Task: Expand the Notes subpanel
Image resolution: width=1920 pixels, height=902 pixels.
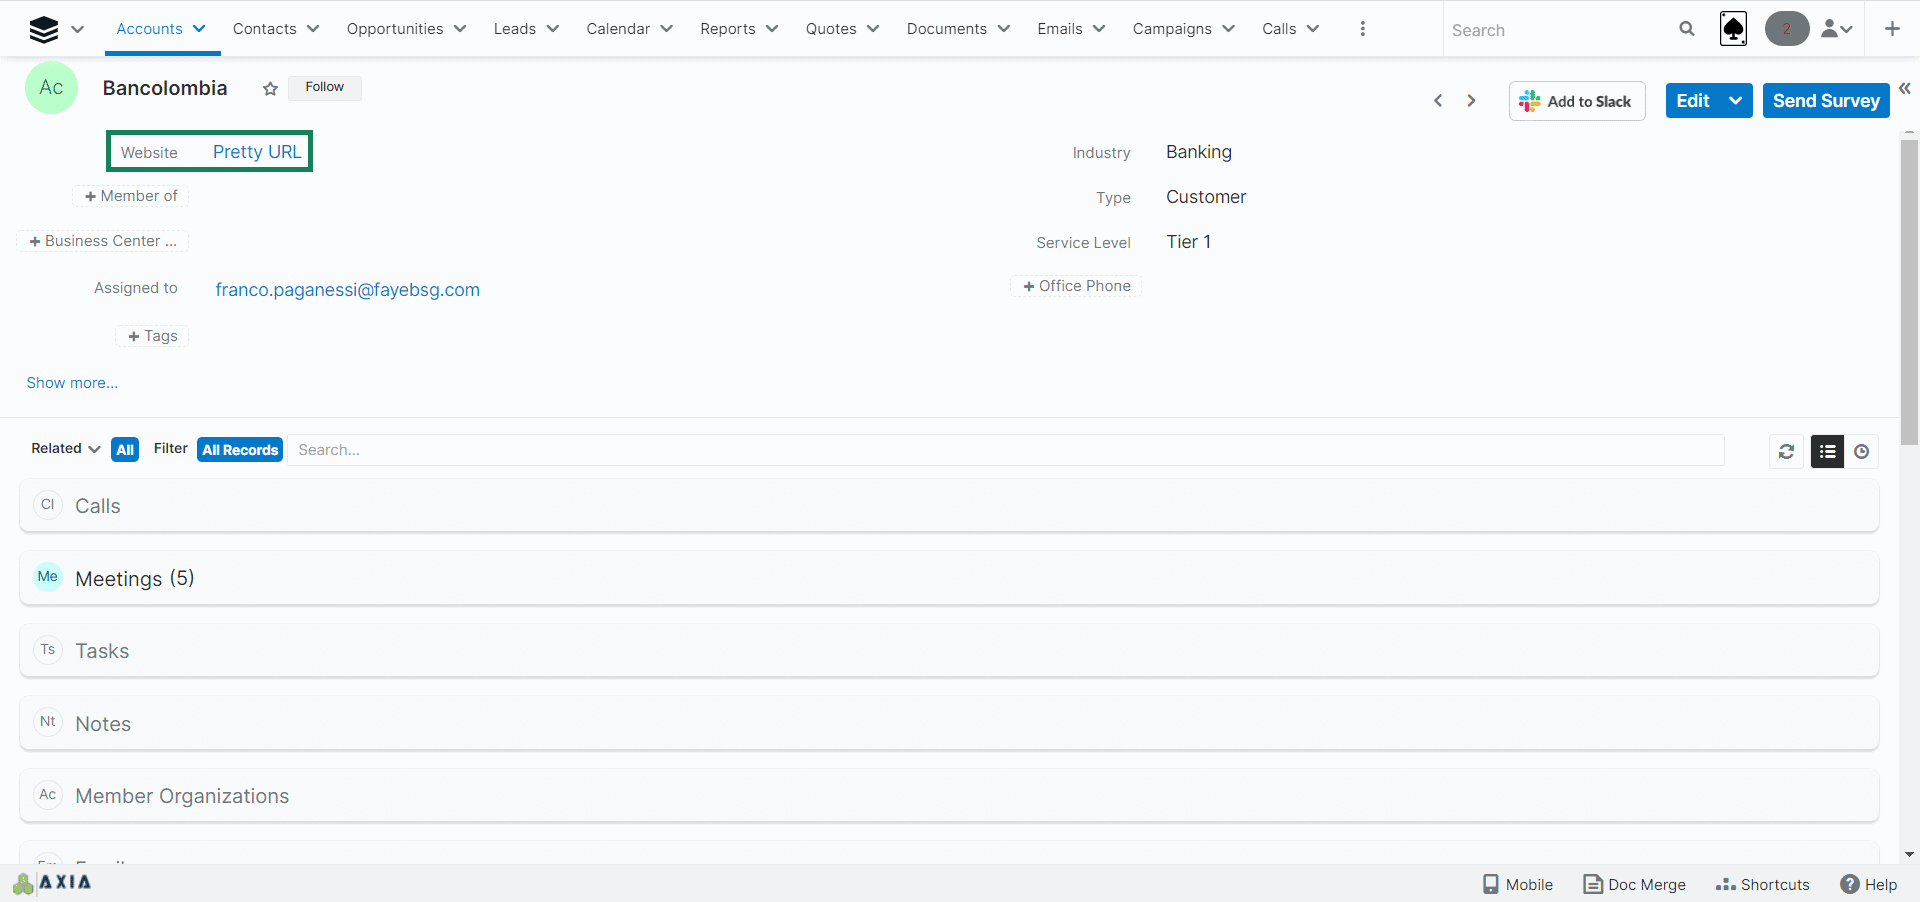Action: [949, 723]
